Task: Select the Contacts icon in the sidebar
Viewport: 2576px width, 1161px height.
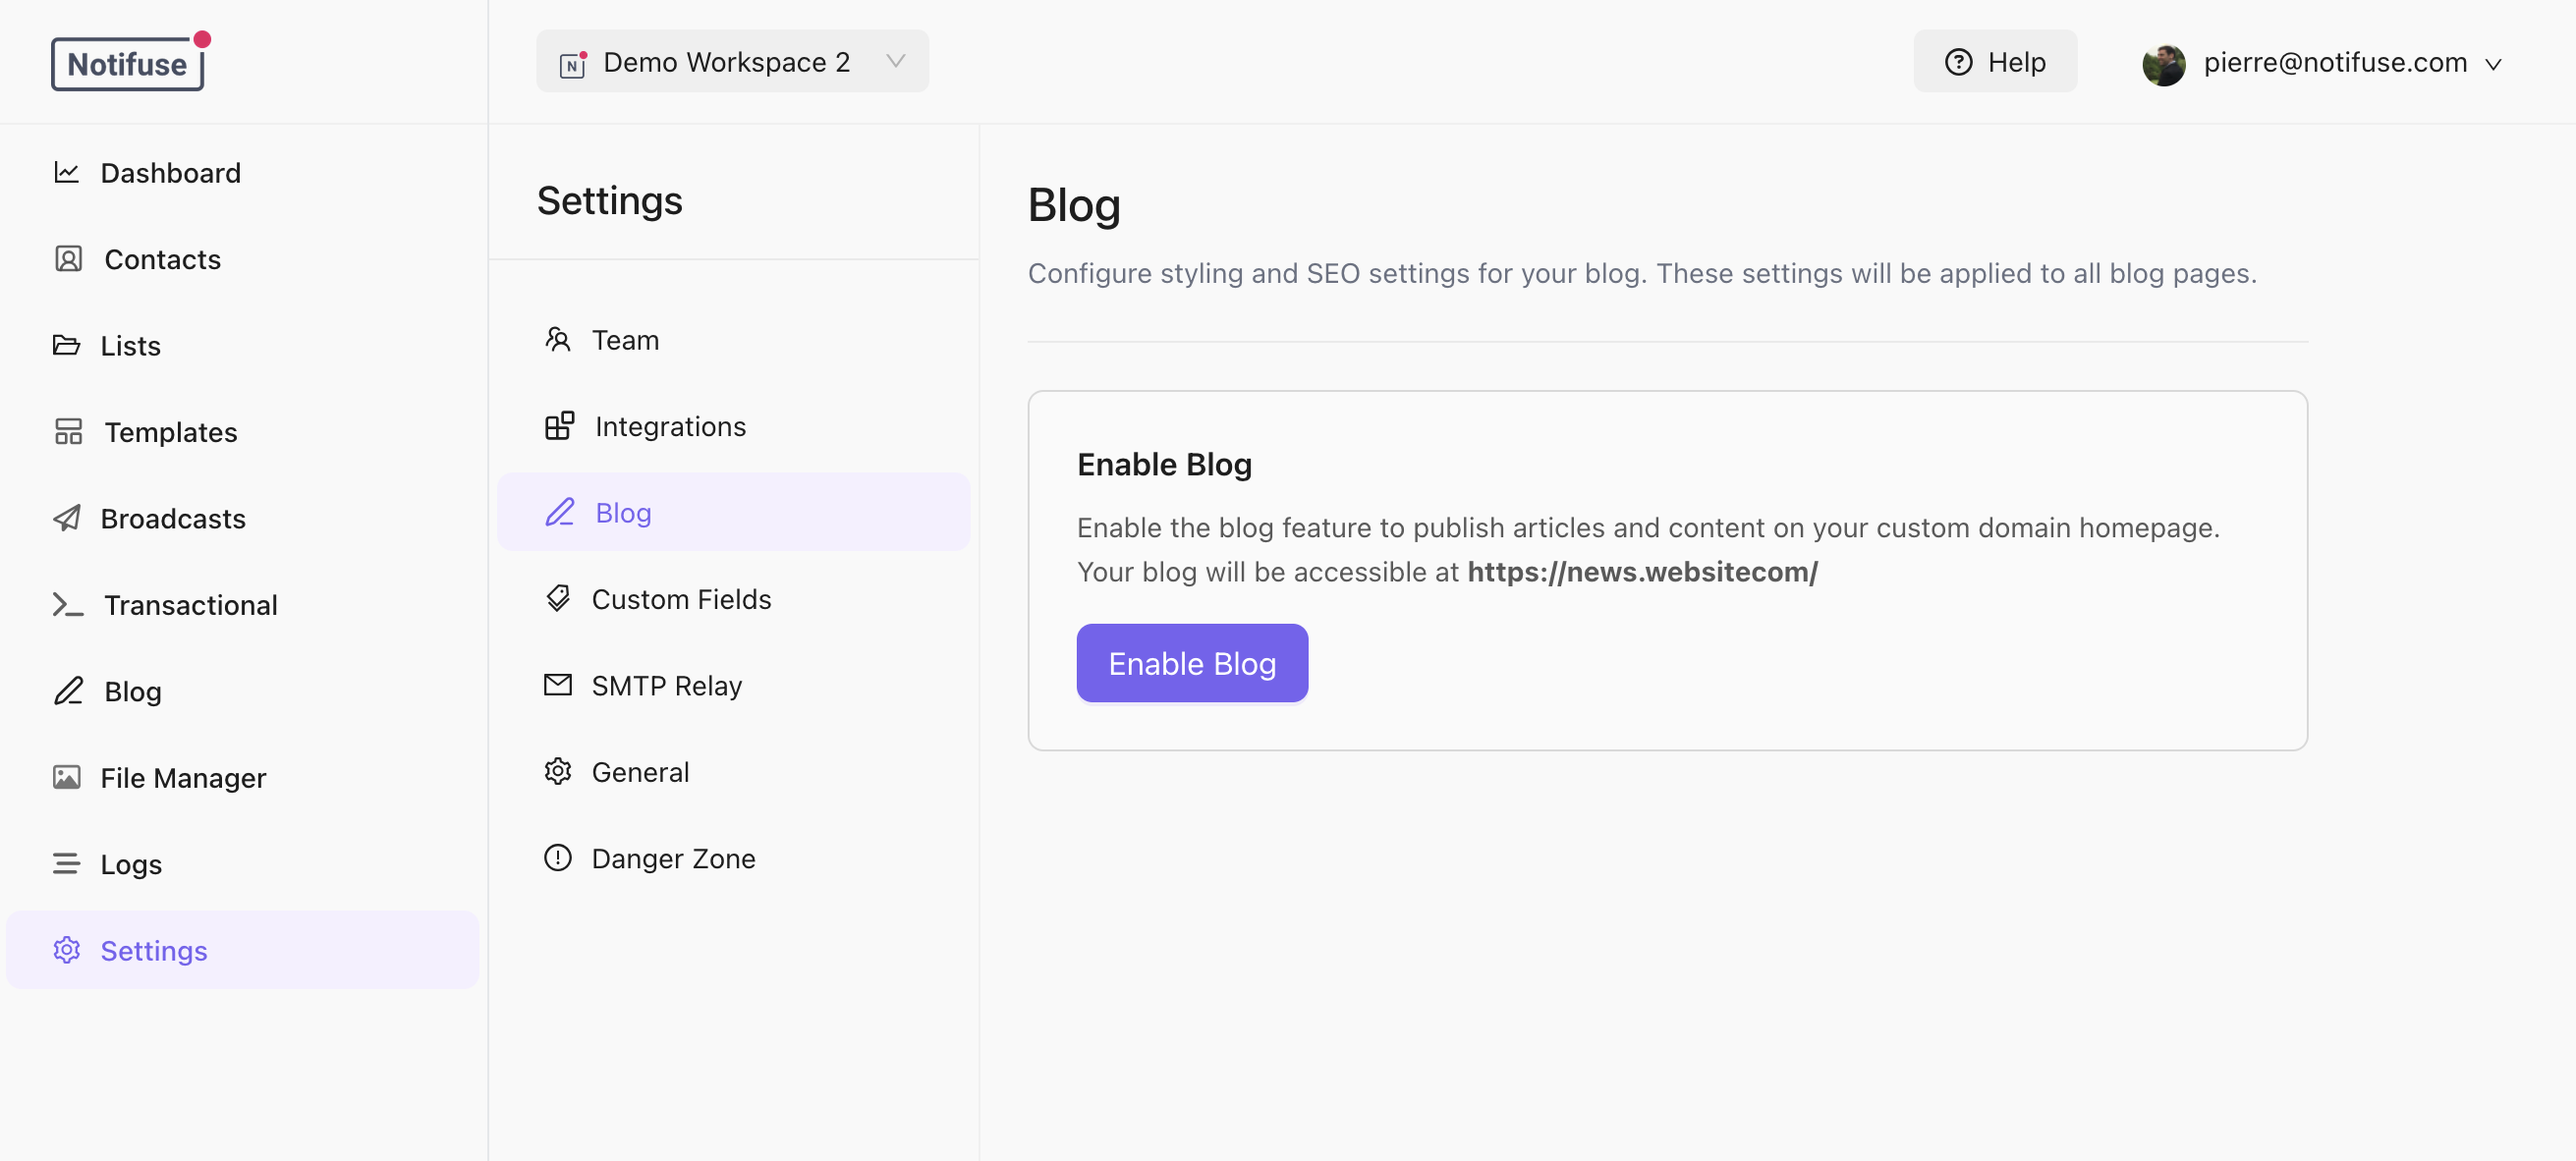Action: tap(66, 258)
